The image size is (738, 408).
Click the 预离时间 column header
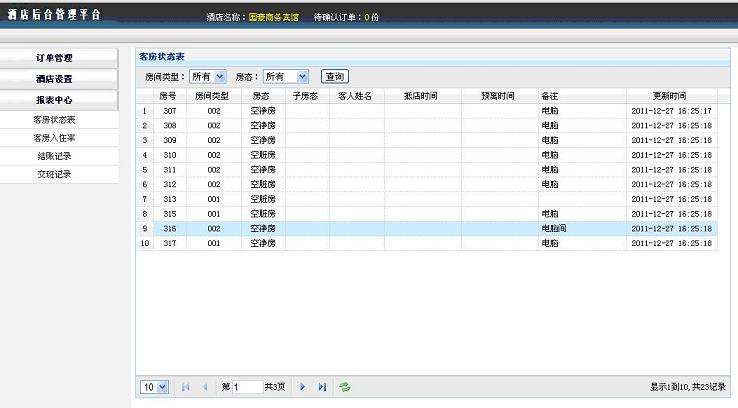click(497, 96)
